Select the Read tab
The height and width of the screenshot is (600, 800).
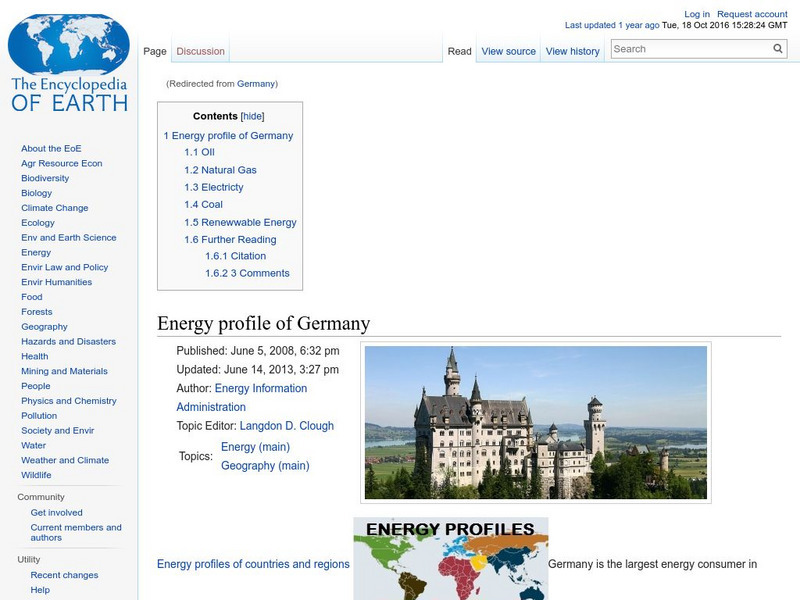pos(458,50)
